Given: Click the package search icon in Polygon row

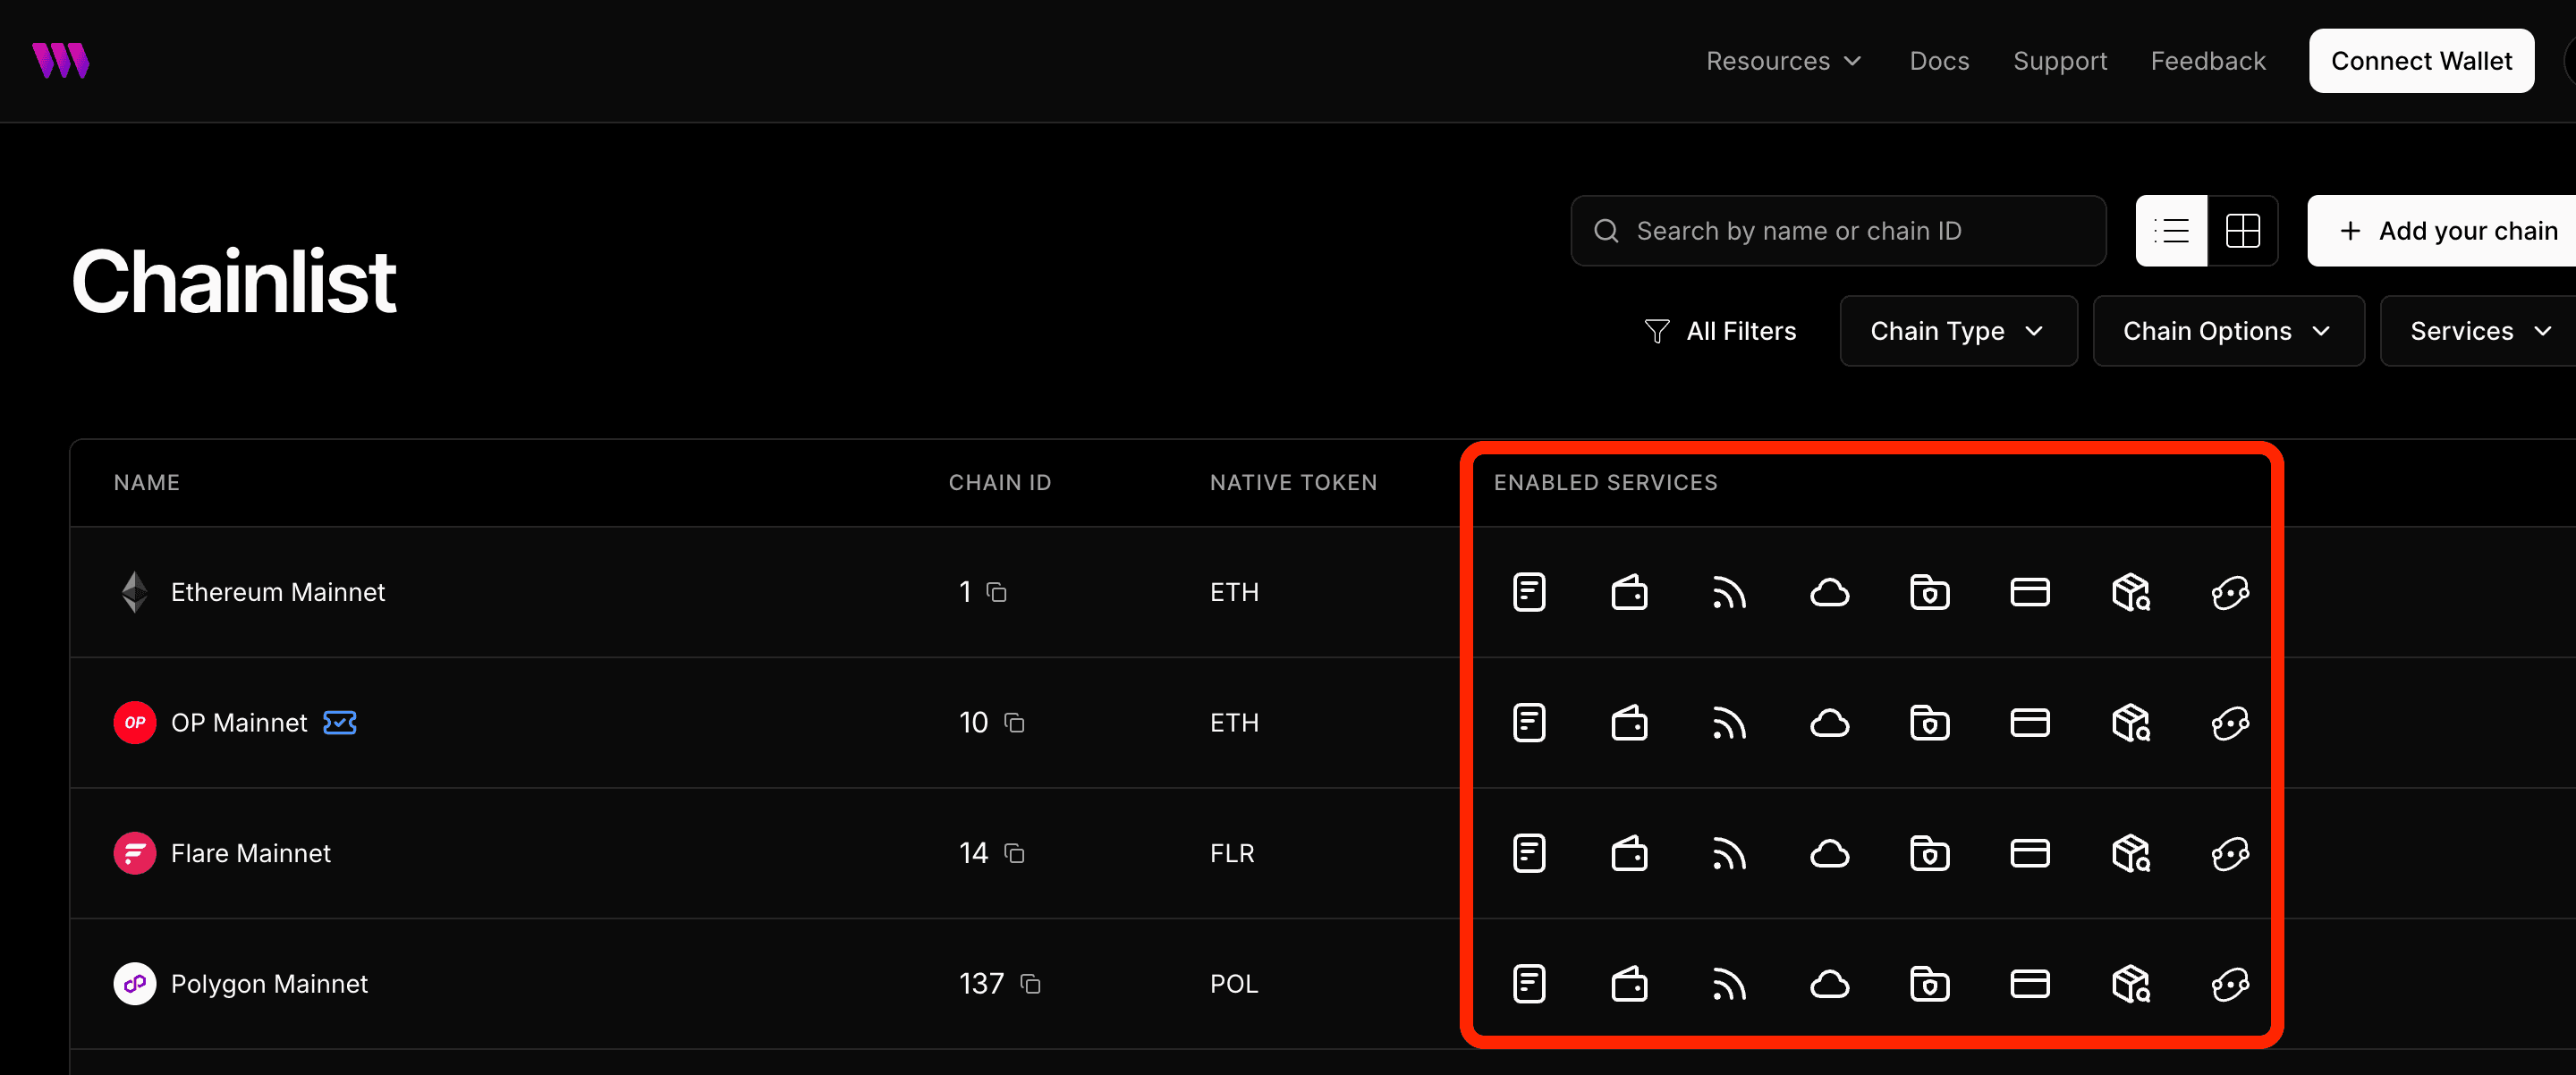Looking at the screenshot, I should pos(2130,983).
